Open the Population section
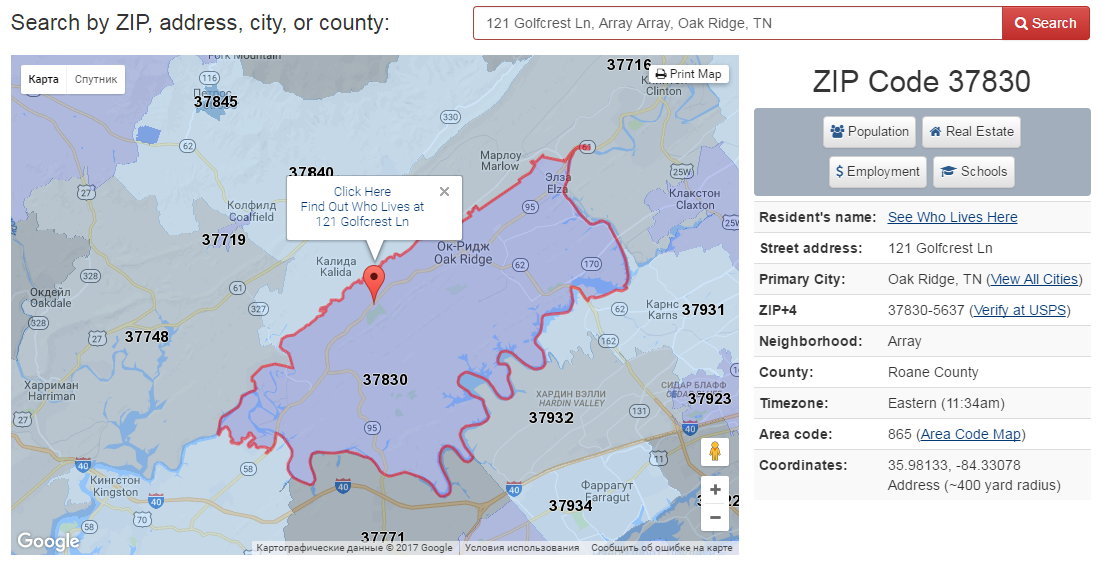The width and height of the screenshot is (1102, 568). point(869,132)
